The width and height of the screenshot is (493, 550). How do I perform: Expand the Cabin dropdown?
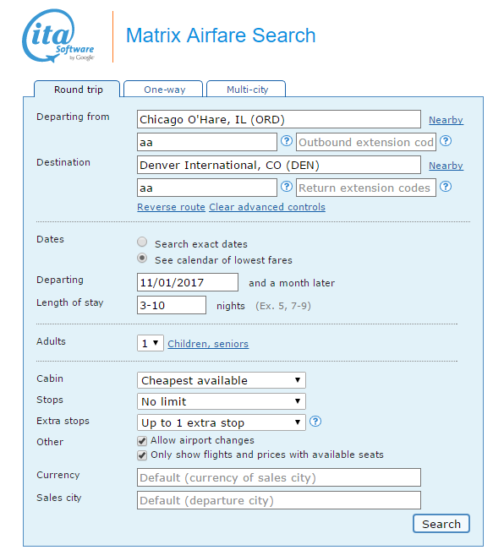click(221, 380)
